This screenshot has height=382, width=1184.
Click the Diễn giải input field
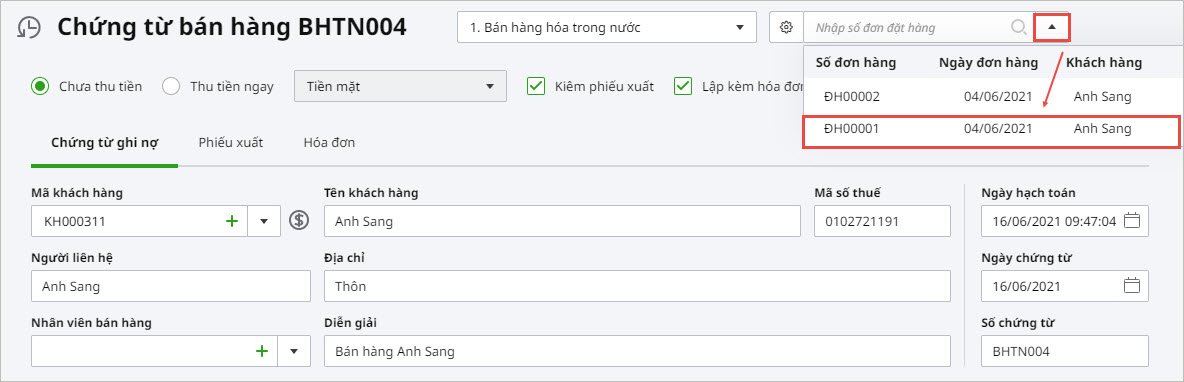tap(637, 351)
